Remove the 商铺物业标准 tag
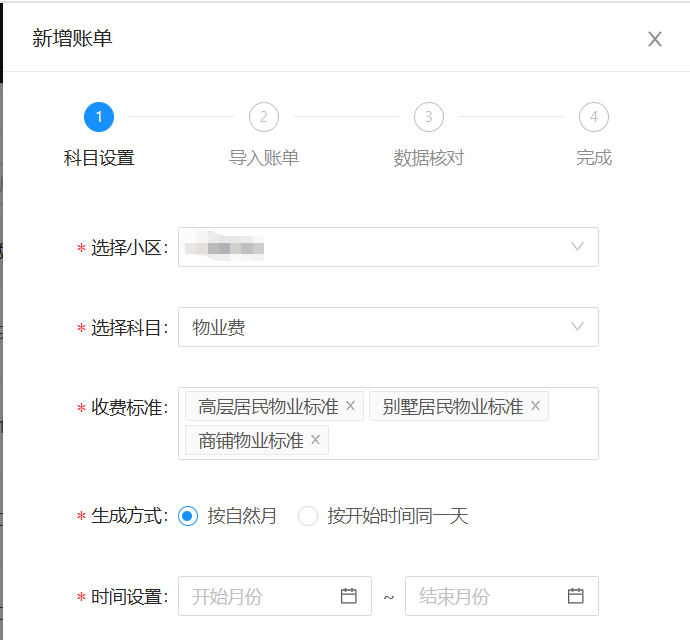This screenshot has width=690, height=640. (x=315, y=440)
